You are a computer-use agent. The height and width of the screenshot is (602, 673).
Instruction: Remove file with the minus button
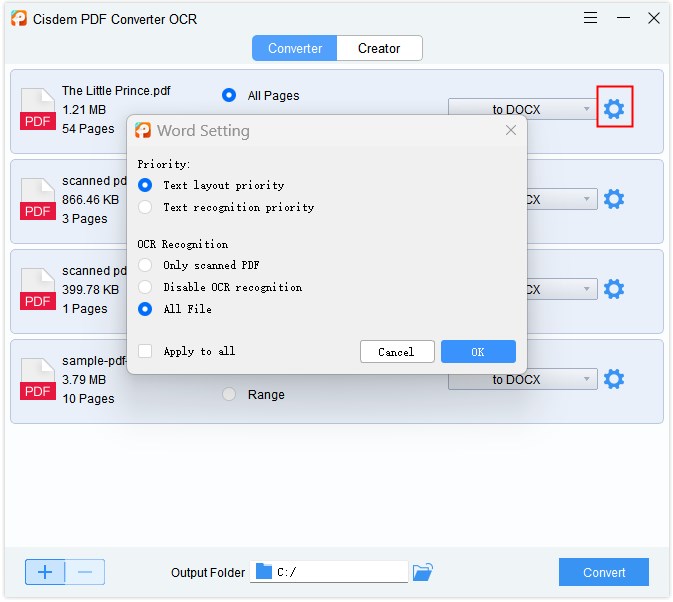(x=85, y=572)
